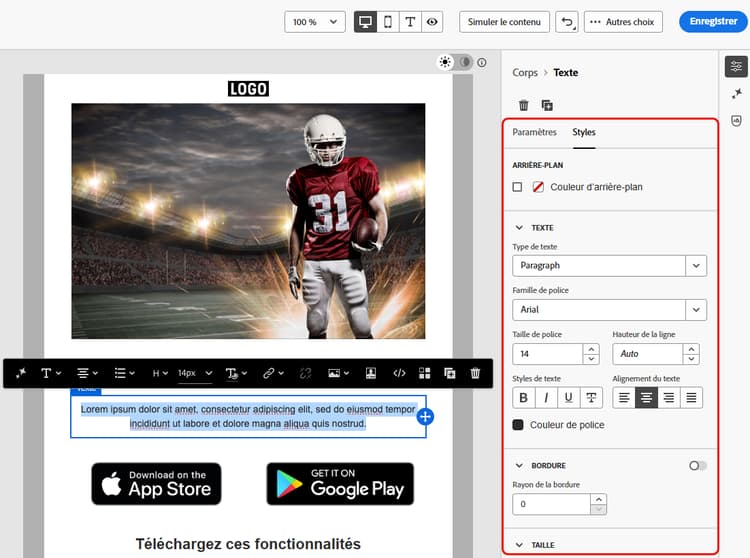Click the Google Play badge
Image resolution: width=750 pixels, height=558 pixels.
(x=340, y=484)
